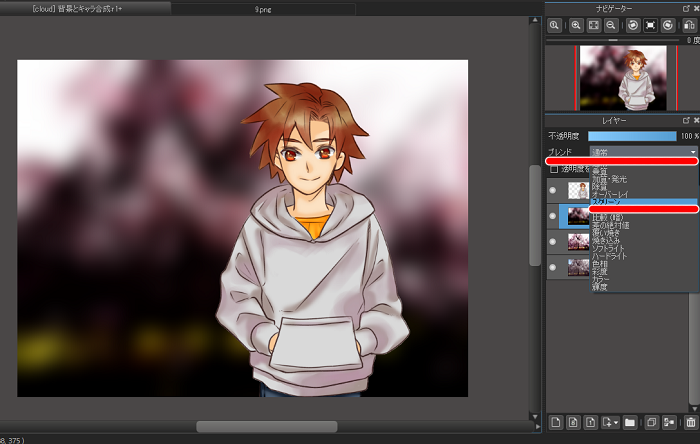Collapse the blend mode dropdown arrow
The height and width of the screenshot is (444, 700).
point(692,152)
